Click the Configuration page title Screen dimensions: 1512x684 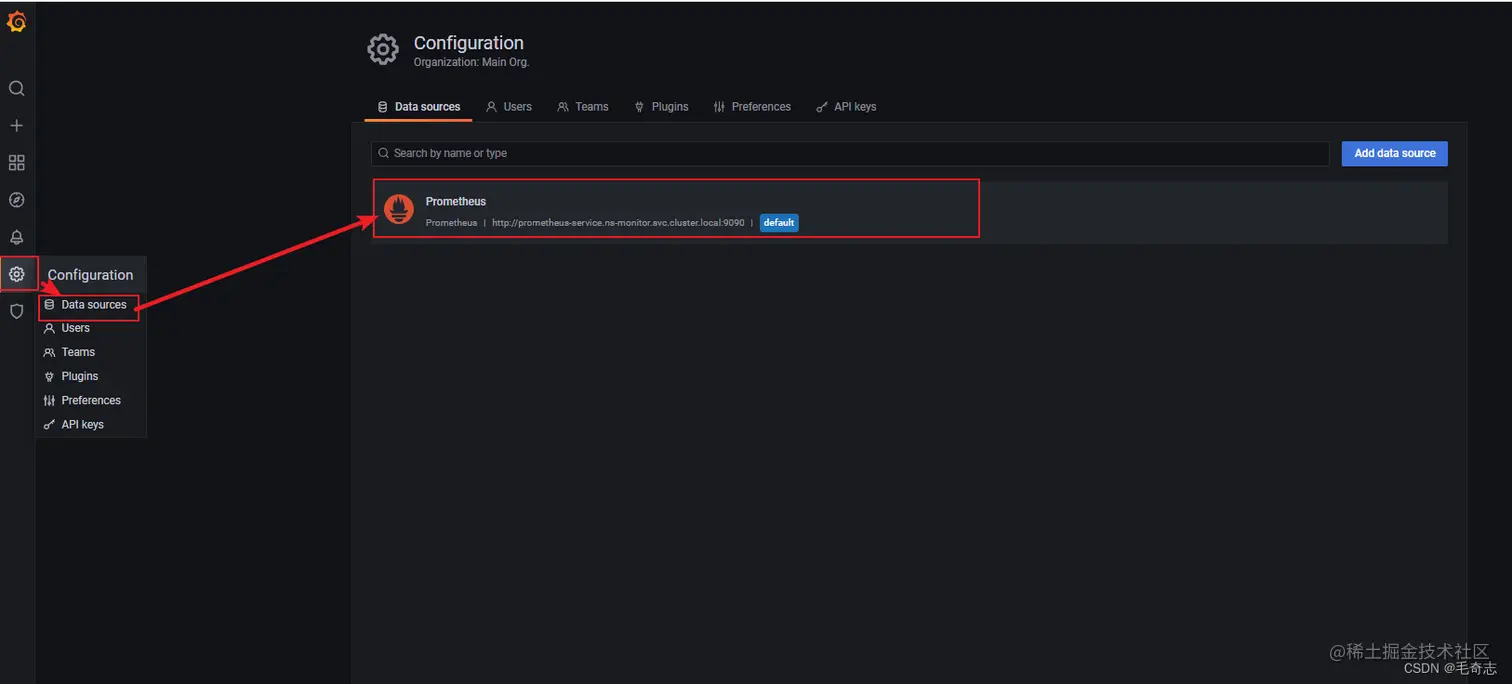click(469, 43)
